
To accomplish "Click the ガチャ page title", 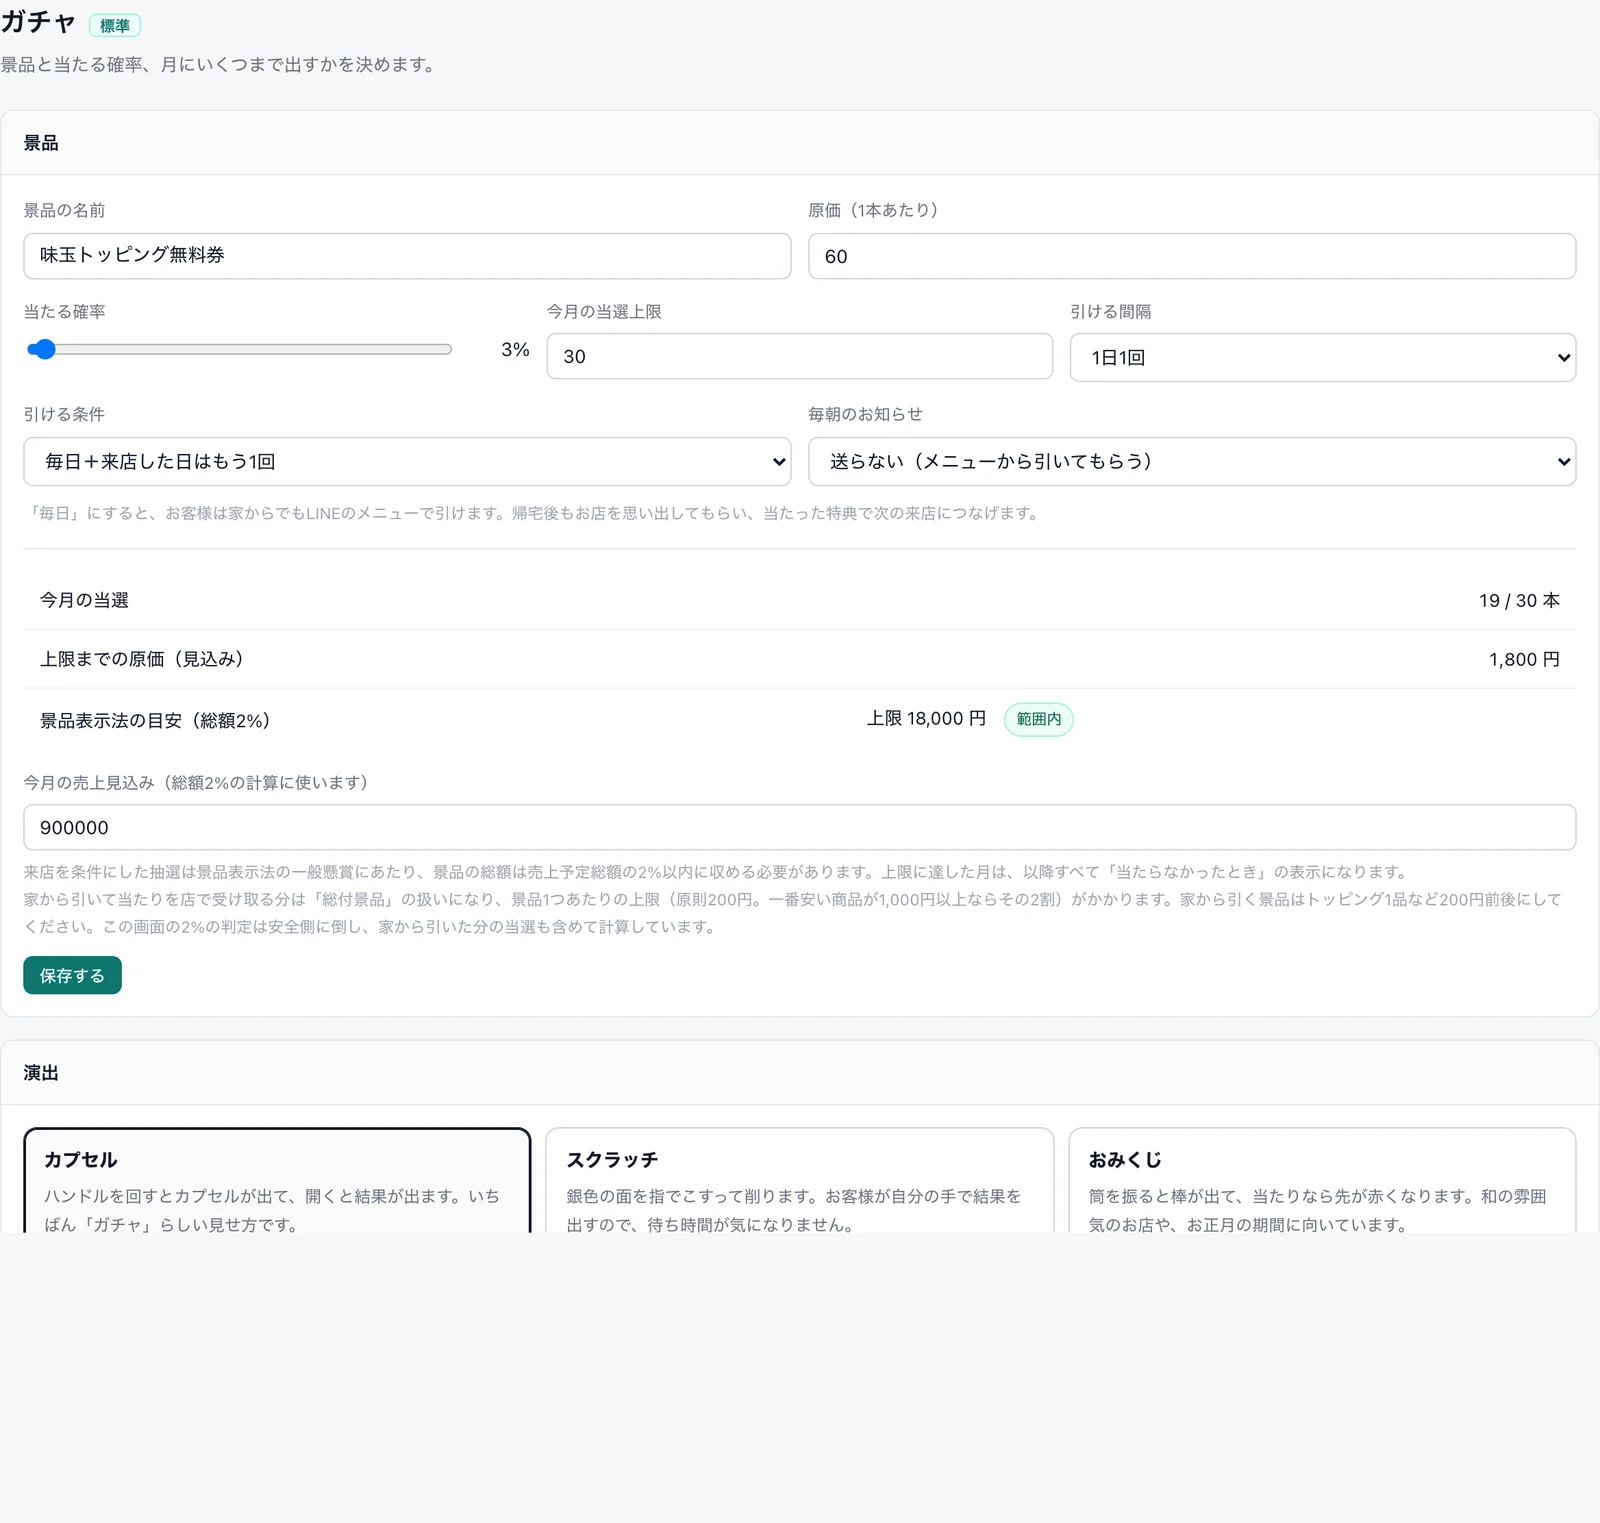I will [38, 23].
